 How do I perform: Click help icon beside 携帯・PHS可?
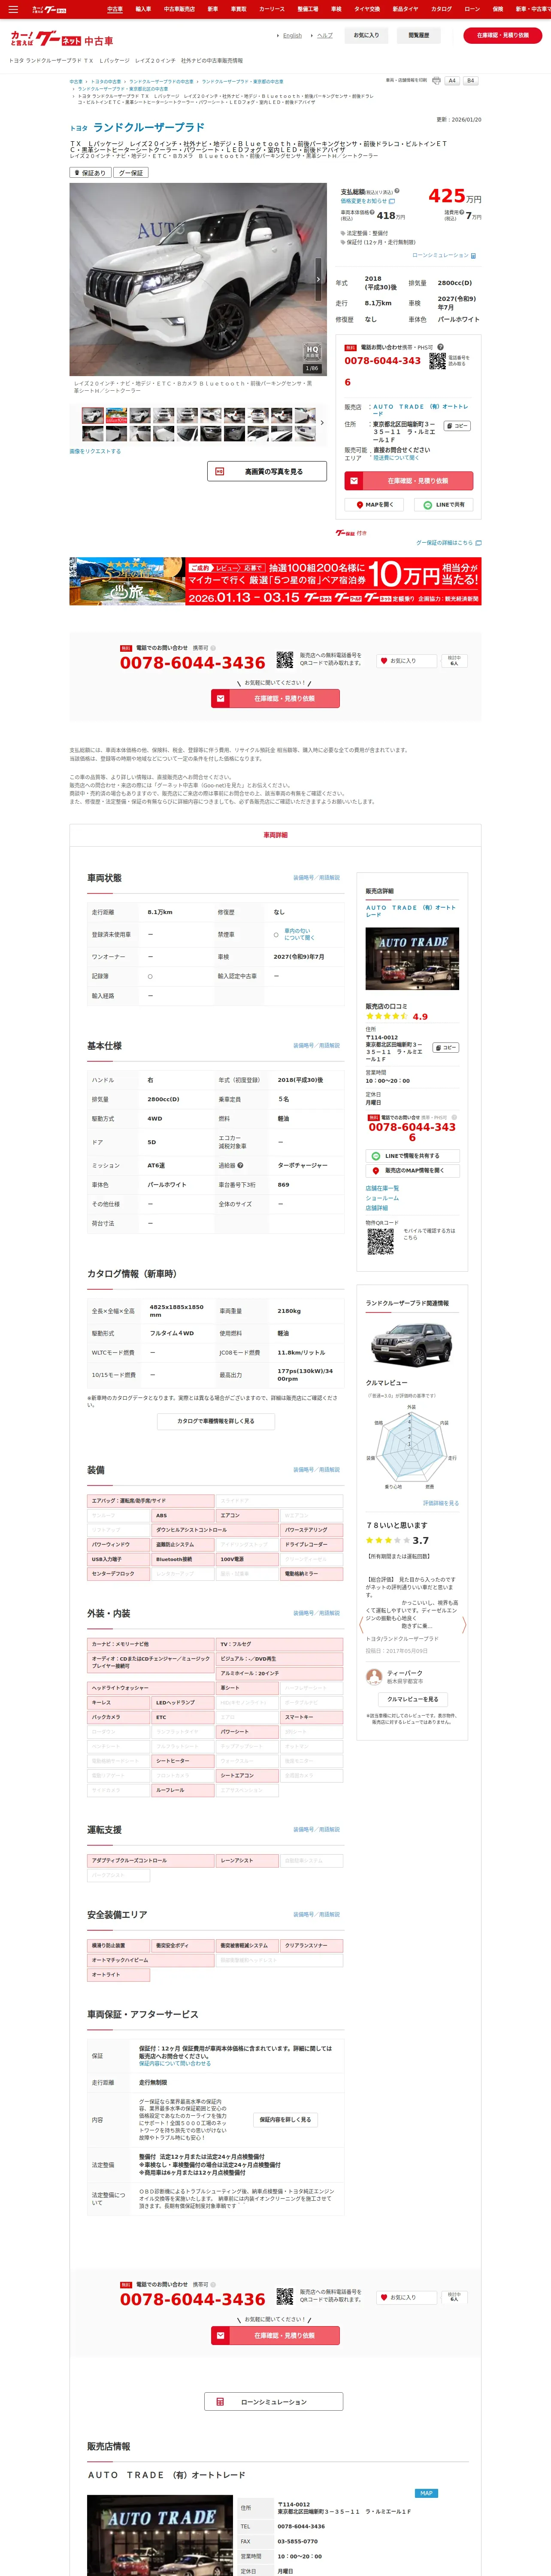coord(440,347)
